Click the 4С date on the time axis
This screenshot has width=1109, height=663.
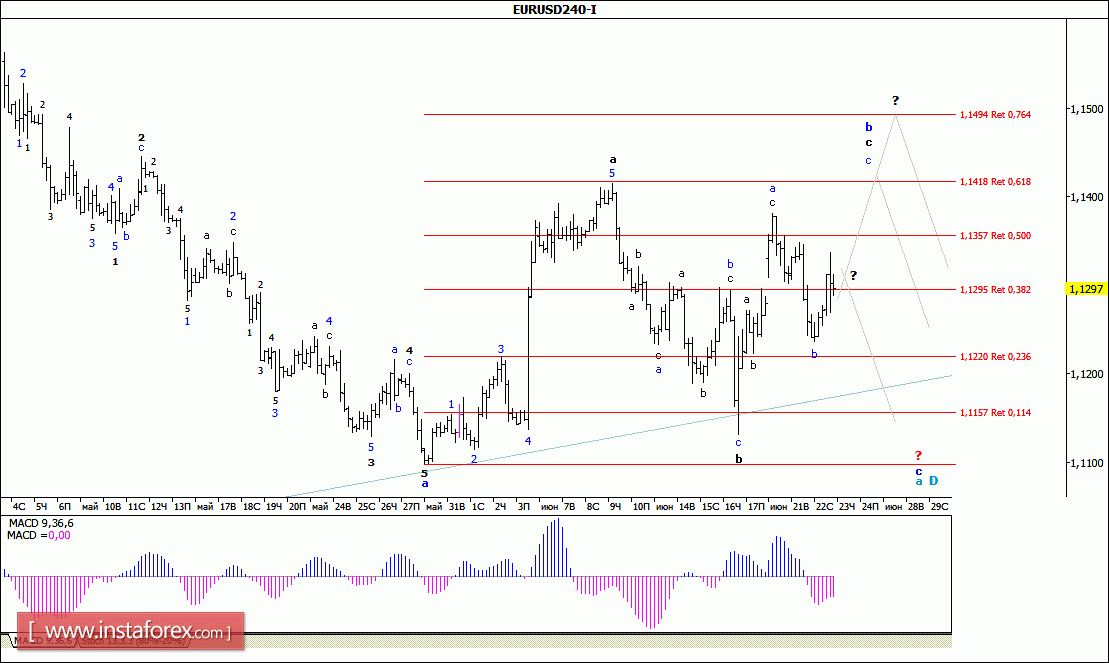click(x=19, y=507)
